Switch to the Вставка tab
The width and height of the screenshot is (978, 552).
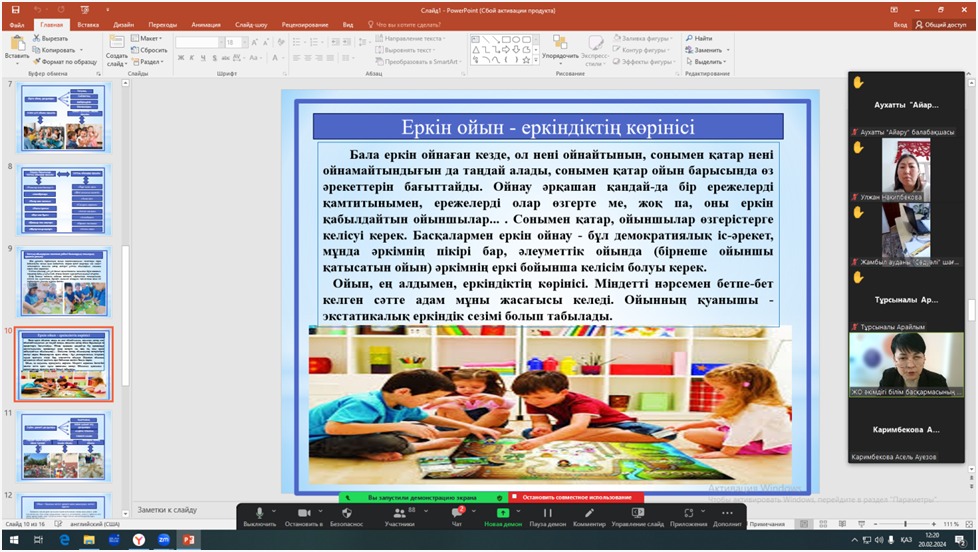(88, 25)
